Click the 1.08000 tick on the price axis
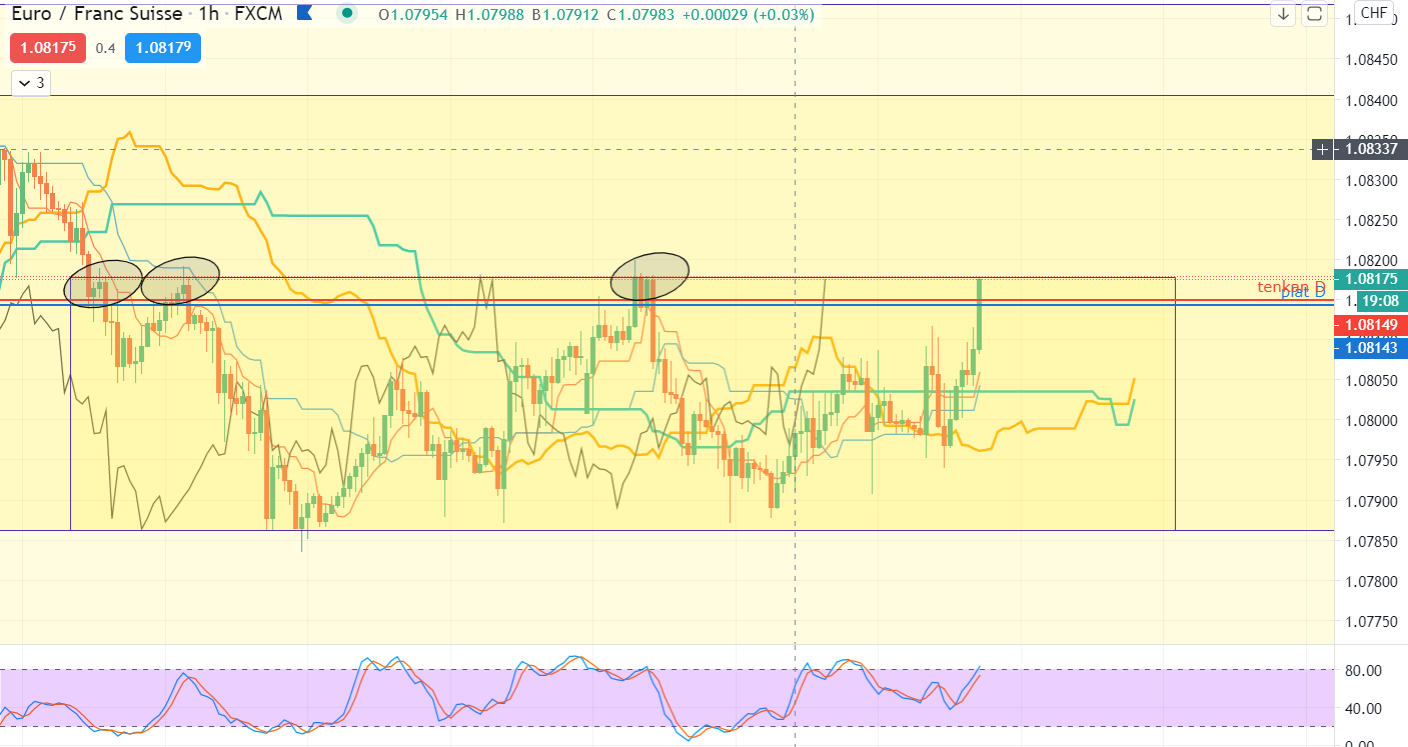The height and width of the screenshot is (747, 1408). click(x=1372, y=421)
